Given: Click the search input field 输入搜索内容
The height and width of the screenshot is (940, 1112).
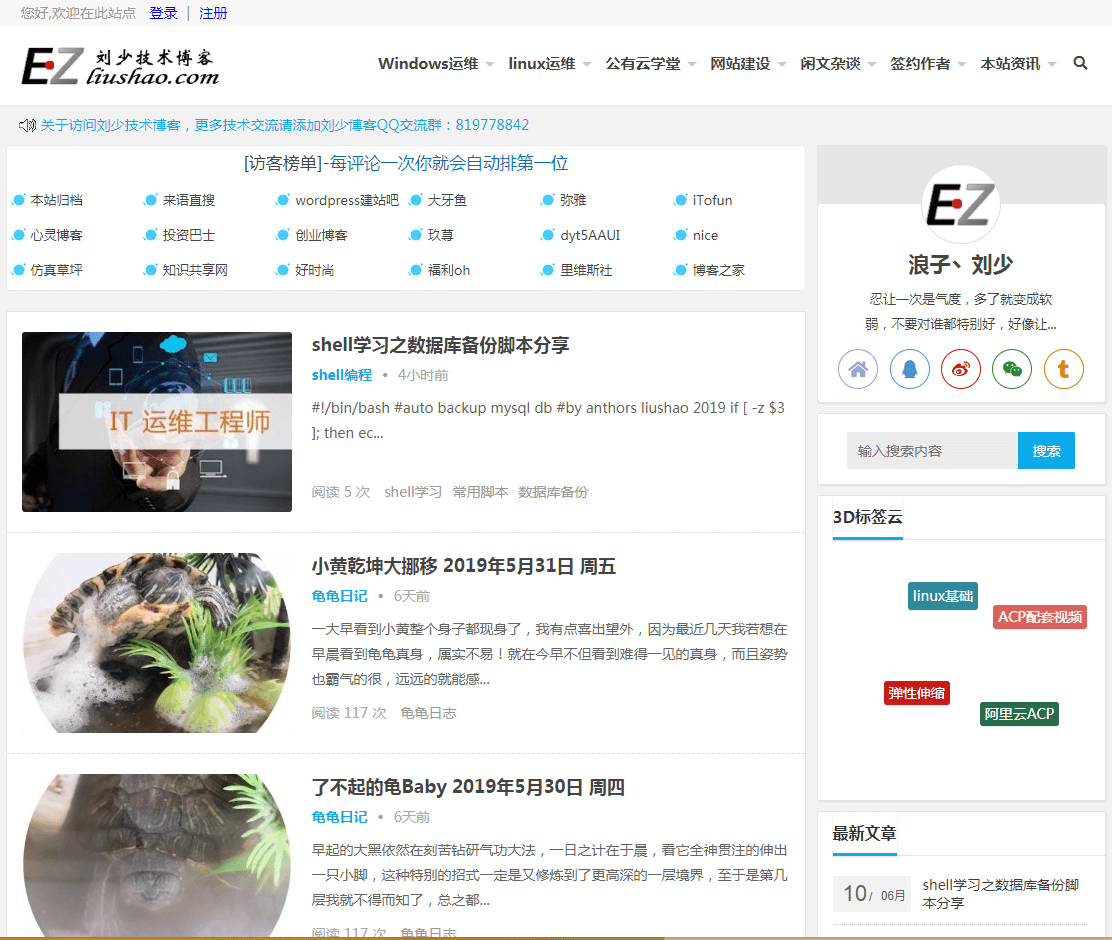Looking at the screenshot, I should click(x=932, y=450).
